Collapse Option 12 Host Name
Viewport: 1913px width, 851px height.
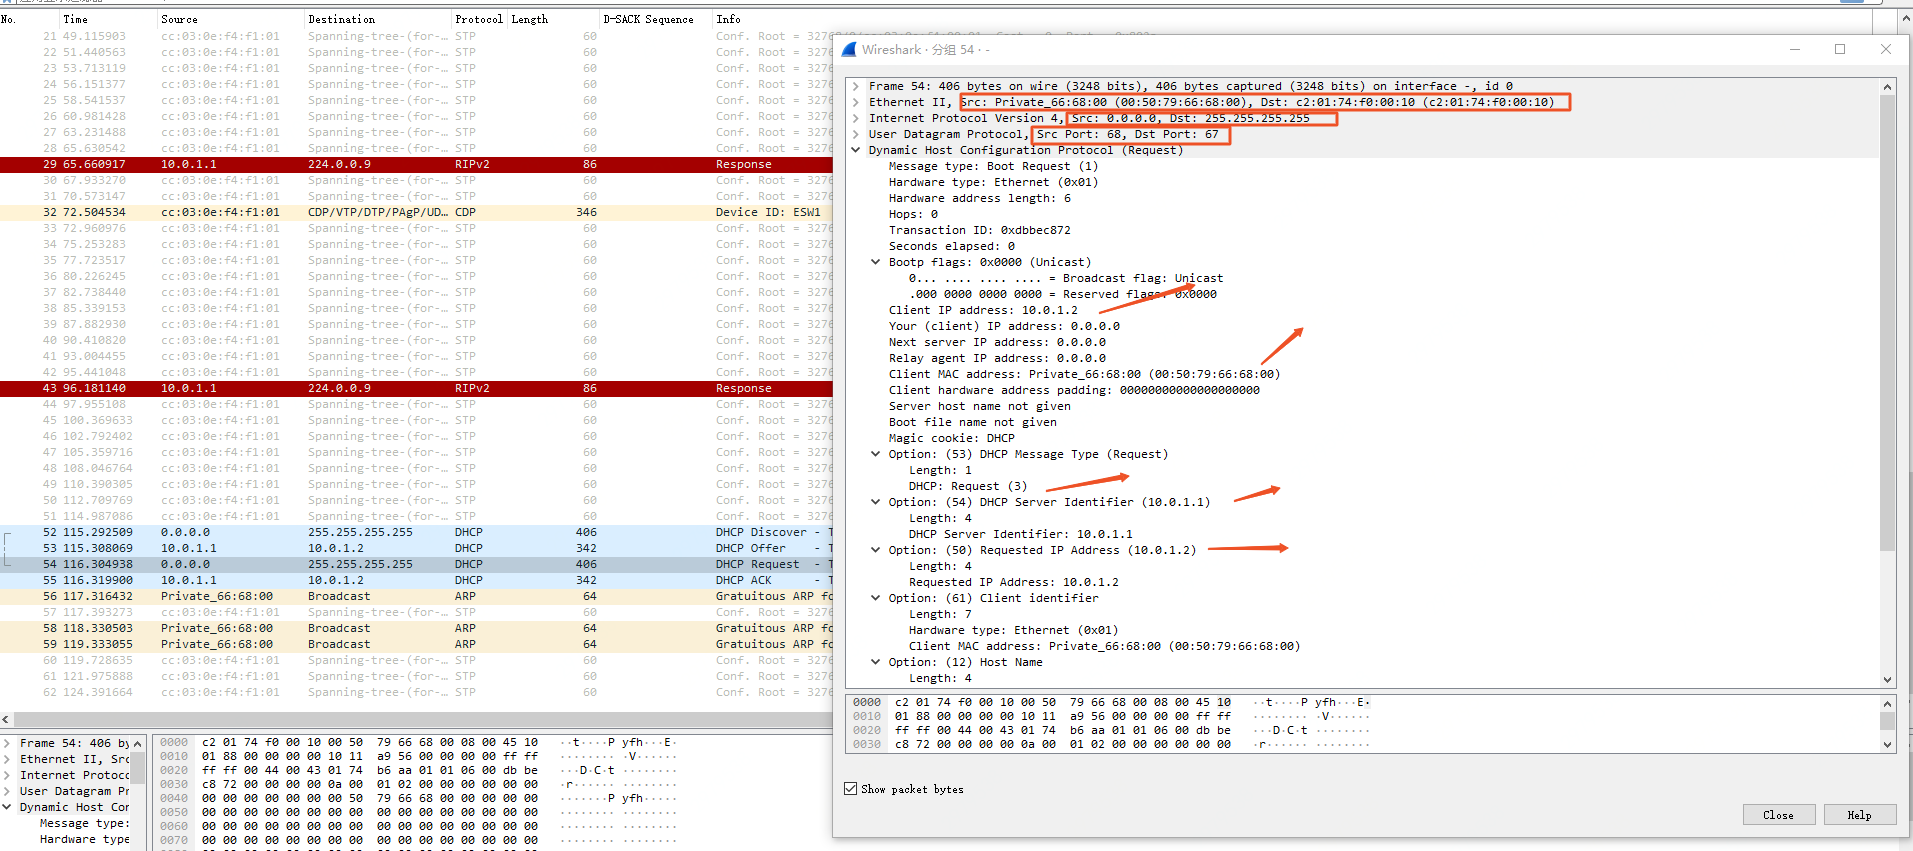[876, 662]
